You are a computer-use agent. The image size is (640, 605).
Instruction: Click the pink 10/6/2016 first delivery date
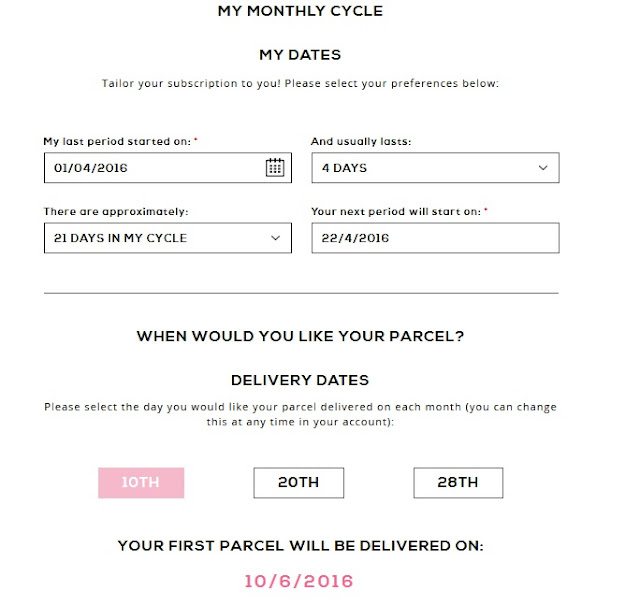(x=299, y=581)
